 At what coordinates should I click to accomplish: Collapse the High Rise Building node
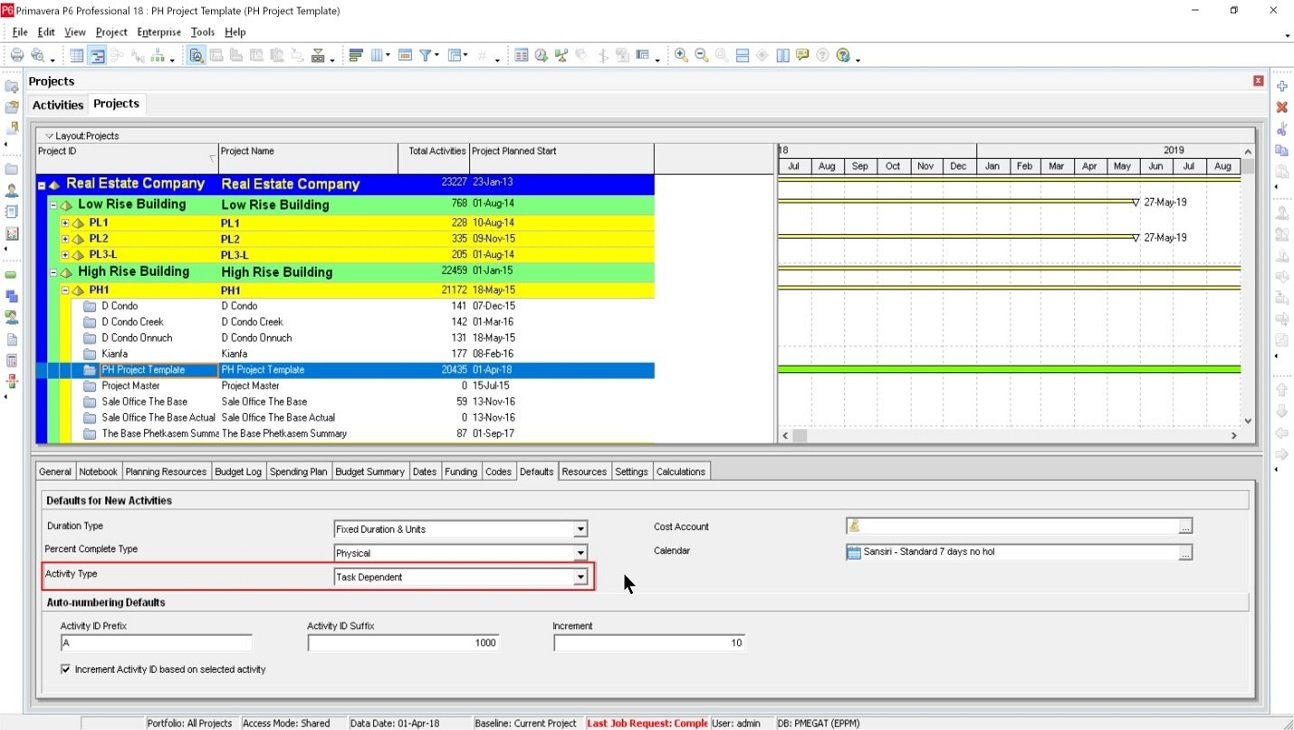point(54,272)
